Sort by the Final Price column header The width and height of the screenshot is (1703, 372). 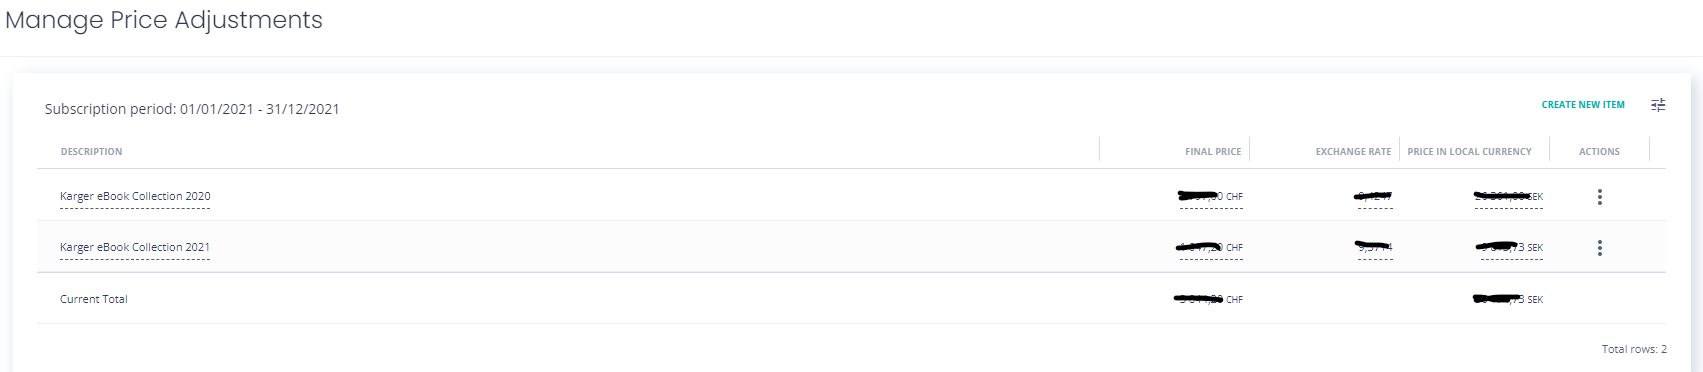(1213, 152)
